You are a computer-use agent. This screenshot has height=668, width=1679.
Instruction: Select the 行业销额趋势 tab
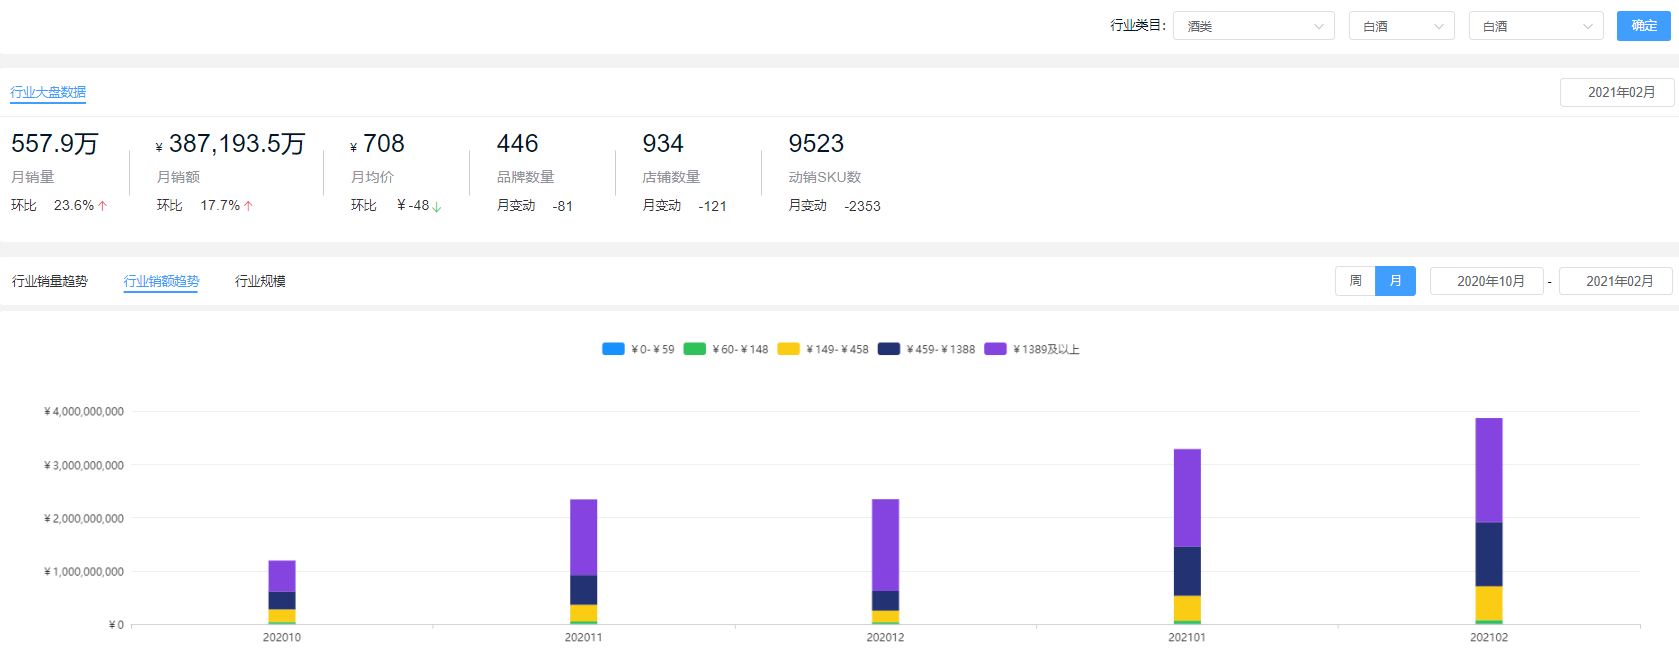pos(161,281)
